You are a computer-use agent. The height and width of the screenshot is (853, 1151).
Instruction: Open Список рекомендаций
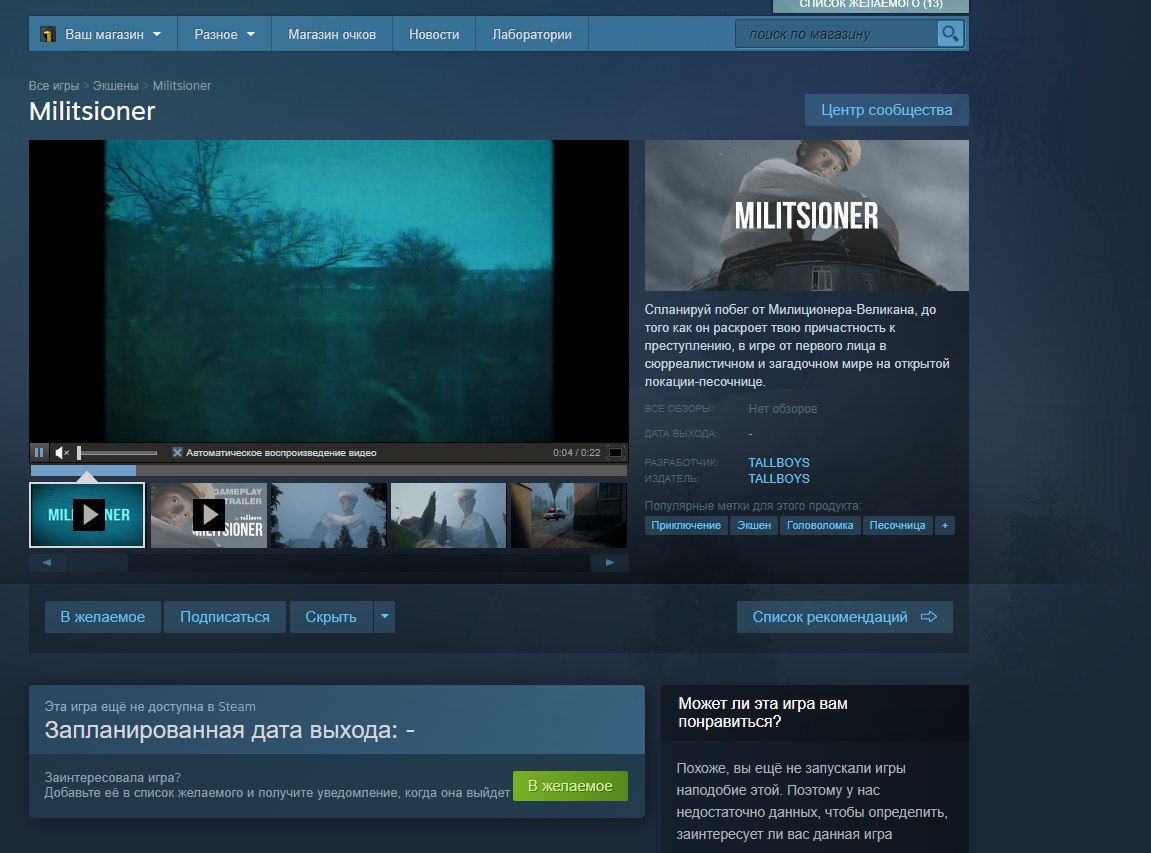coord(845,617)
